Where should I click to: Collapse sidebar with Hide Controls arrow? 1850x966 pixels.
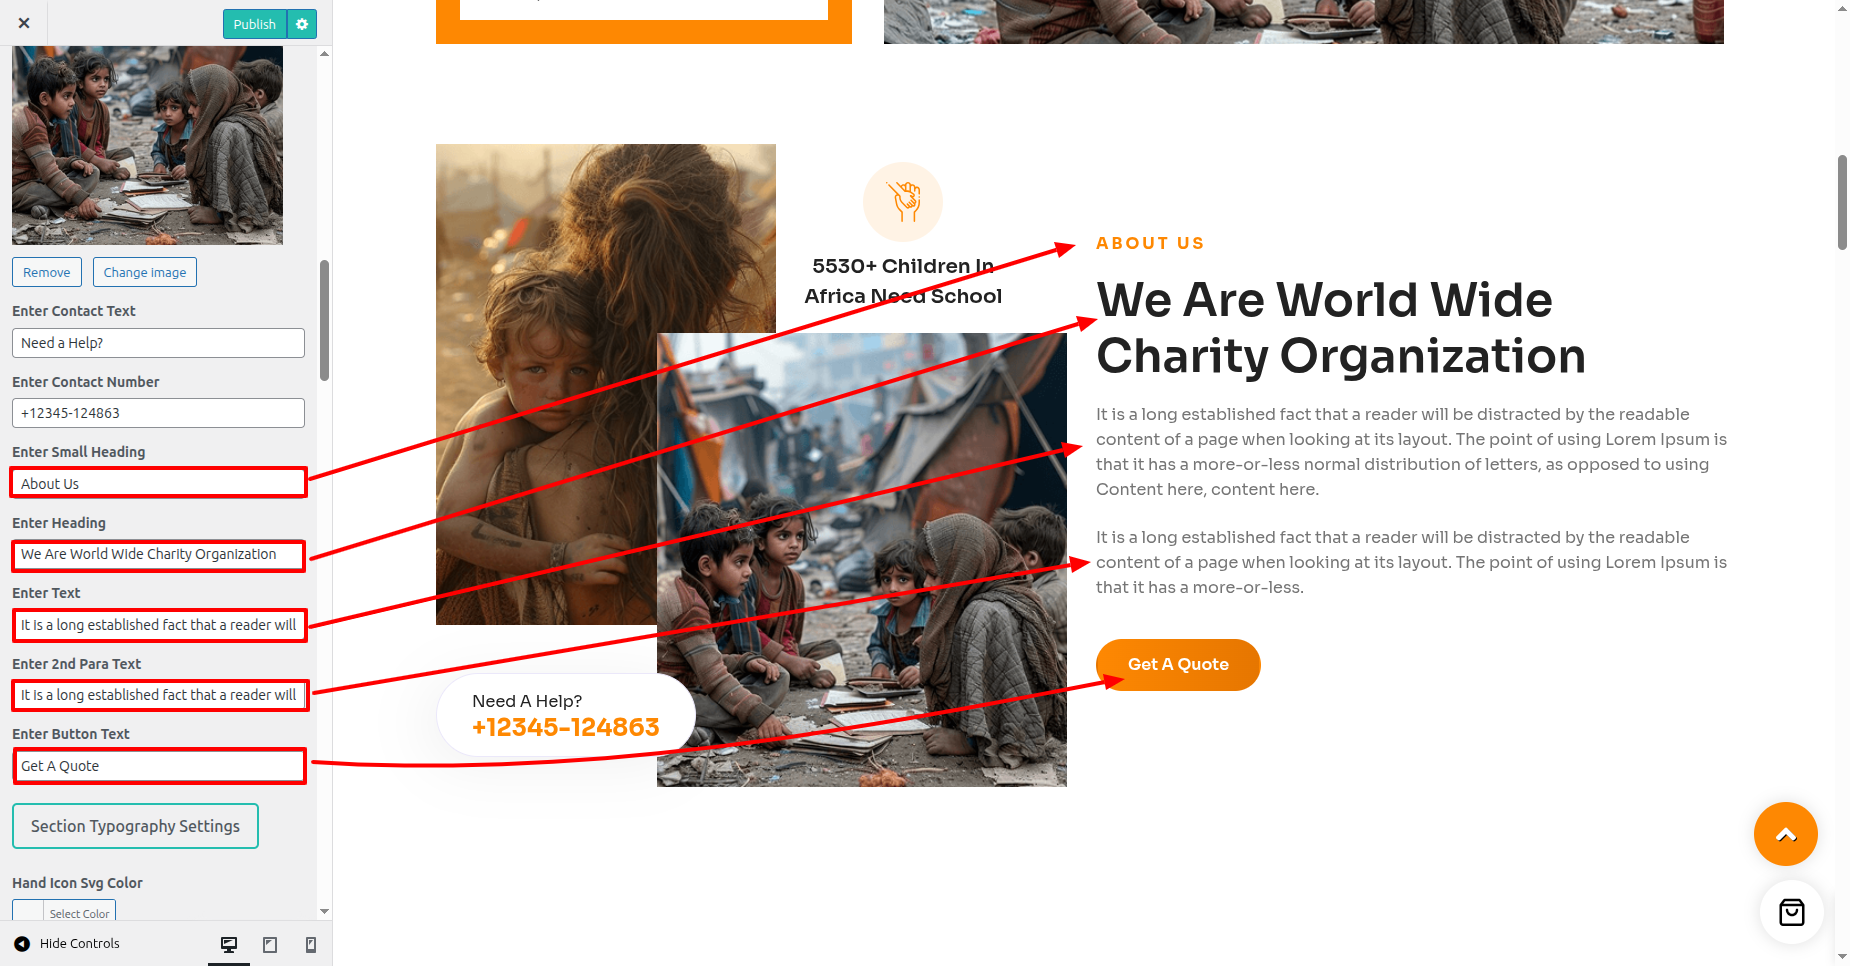pos(22,944)
